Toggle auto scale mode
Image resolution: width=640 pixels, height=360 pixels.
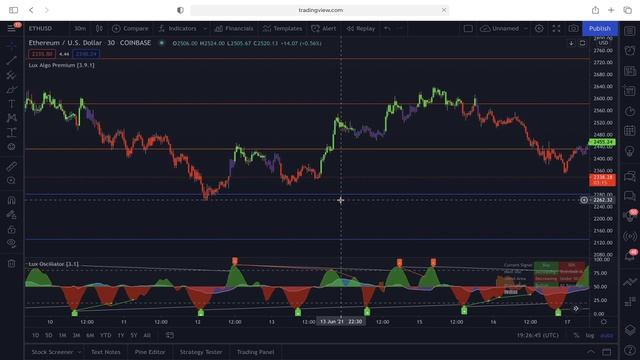tap(607, 335)
